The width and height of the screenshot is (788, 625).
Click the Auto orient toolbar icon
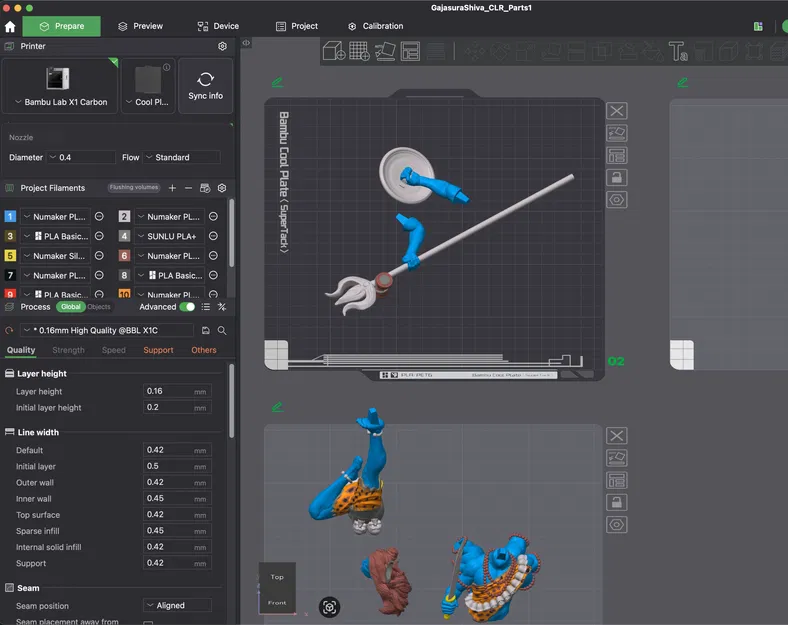point(385,51)
